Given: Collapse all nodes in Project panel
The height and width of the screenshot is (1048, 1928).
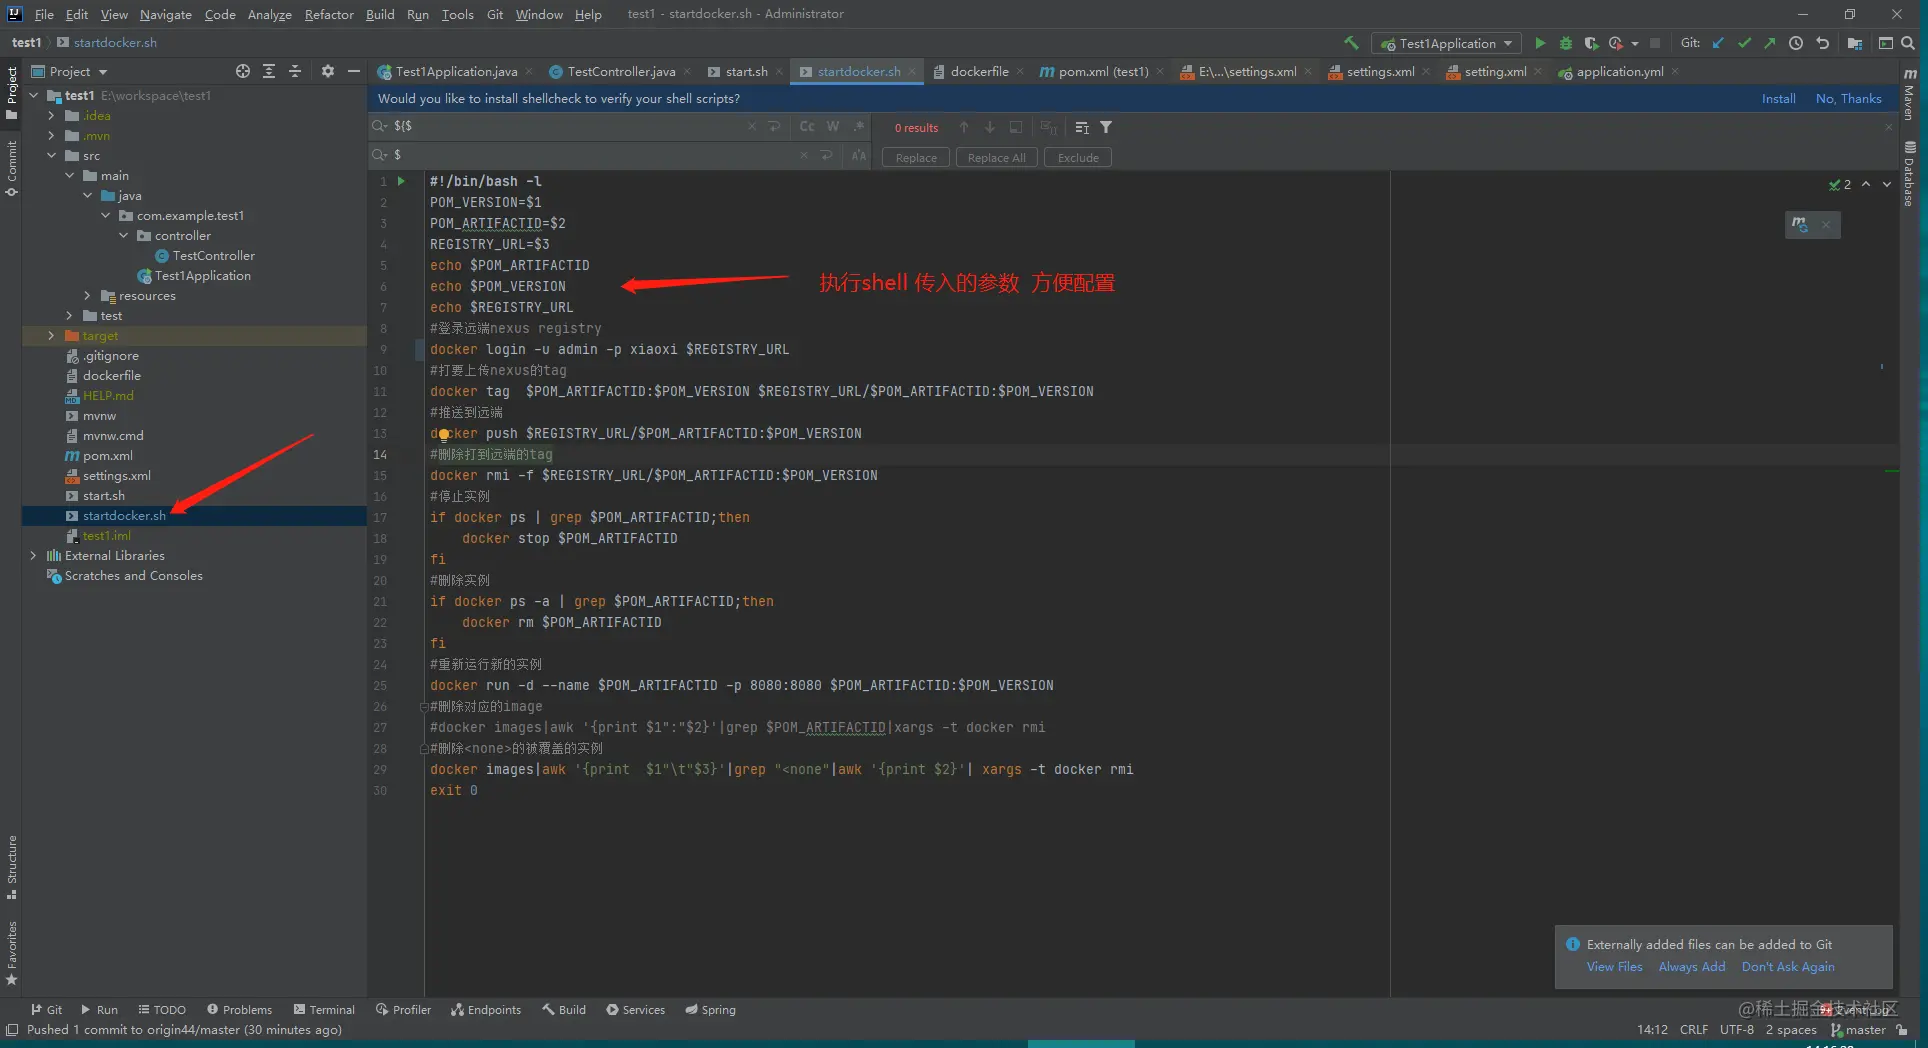Looking at the screenshot, I should (295, 71).
